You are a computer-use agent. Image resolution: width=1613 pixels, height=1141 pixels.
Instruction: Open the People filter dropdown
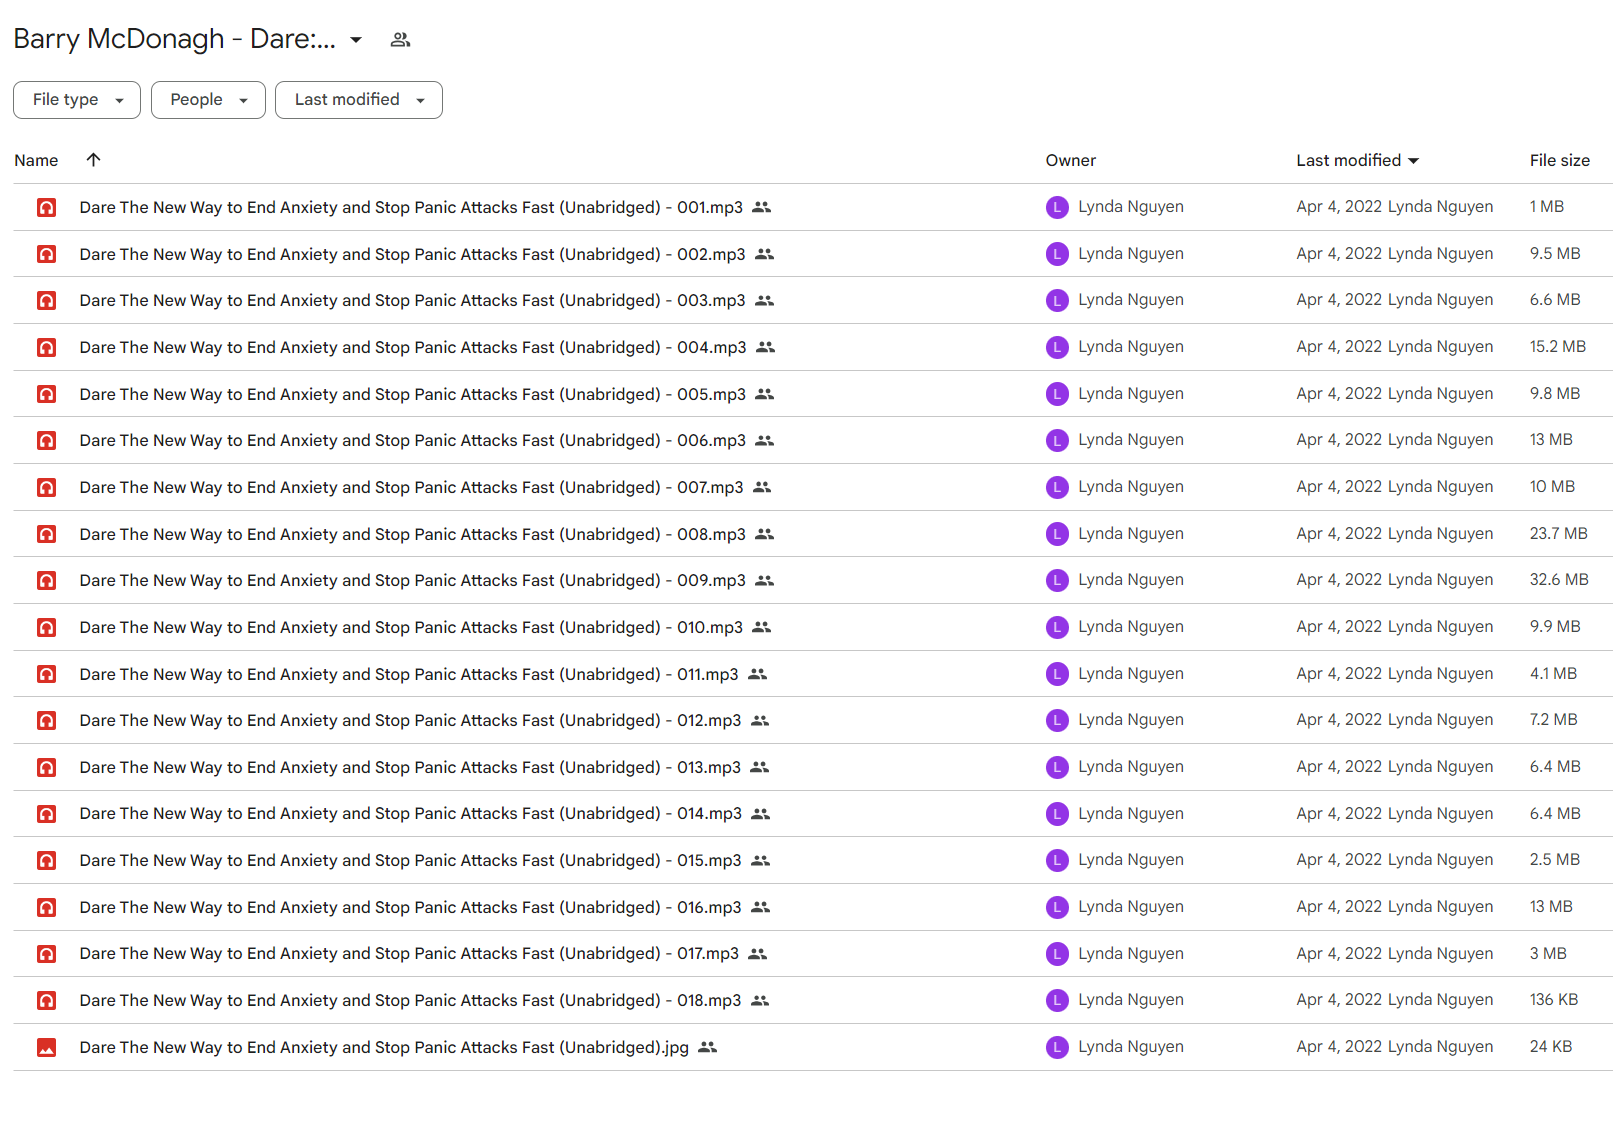(x=208, y=100)
